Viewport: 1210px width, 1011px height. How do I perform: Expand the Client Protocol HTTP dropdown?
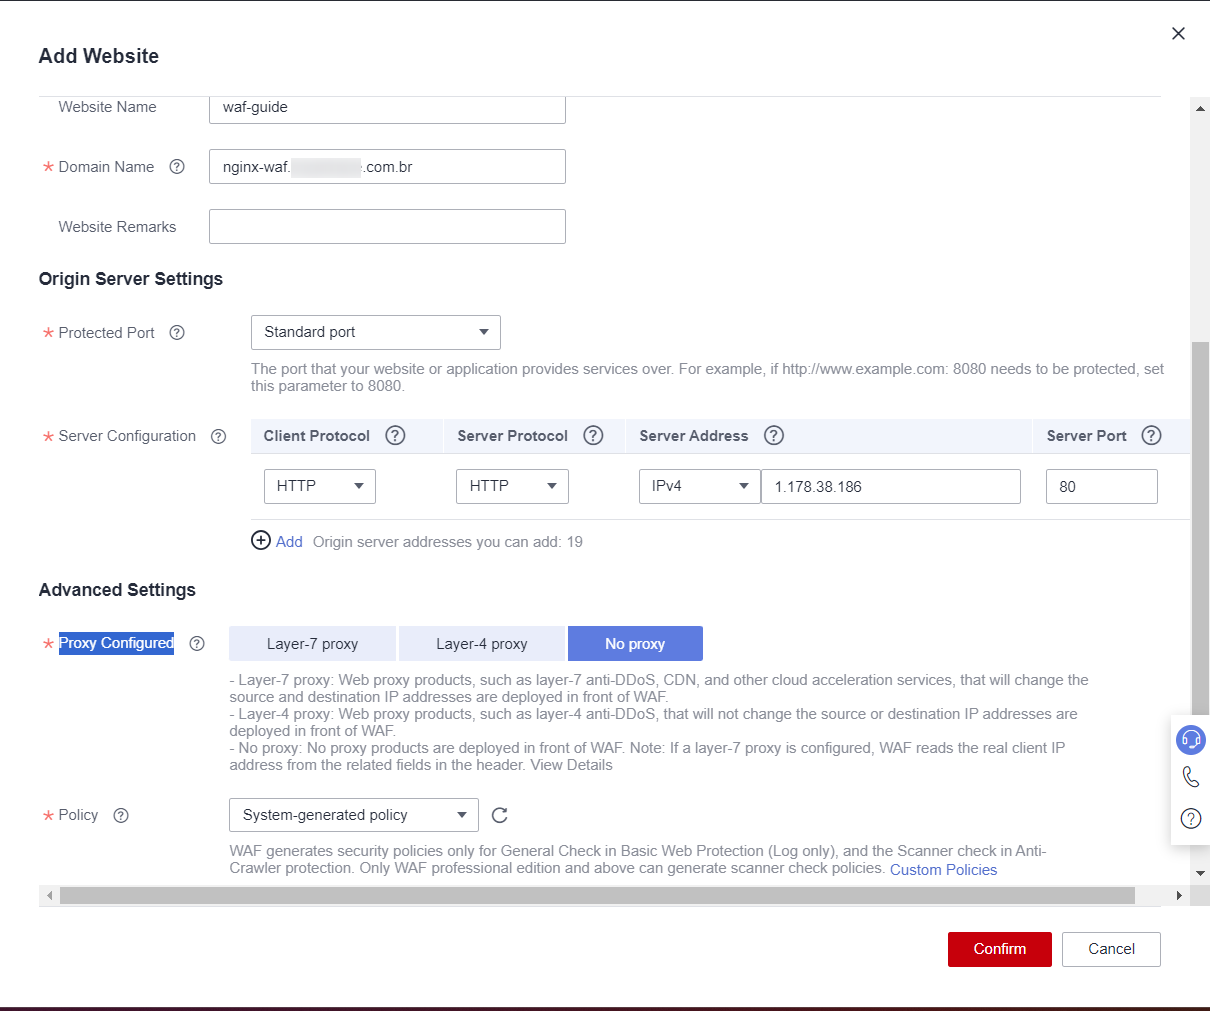[319, 486]
